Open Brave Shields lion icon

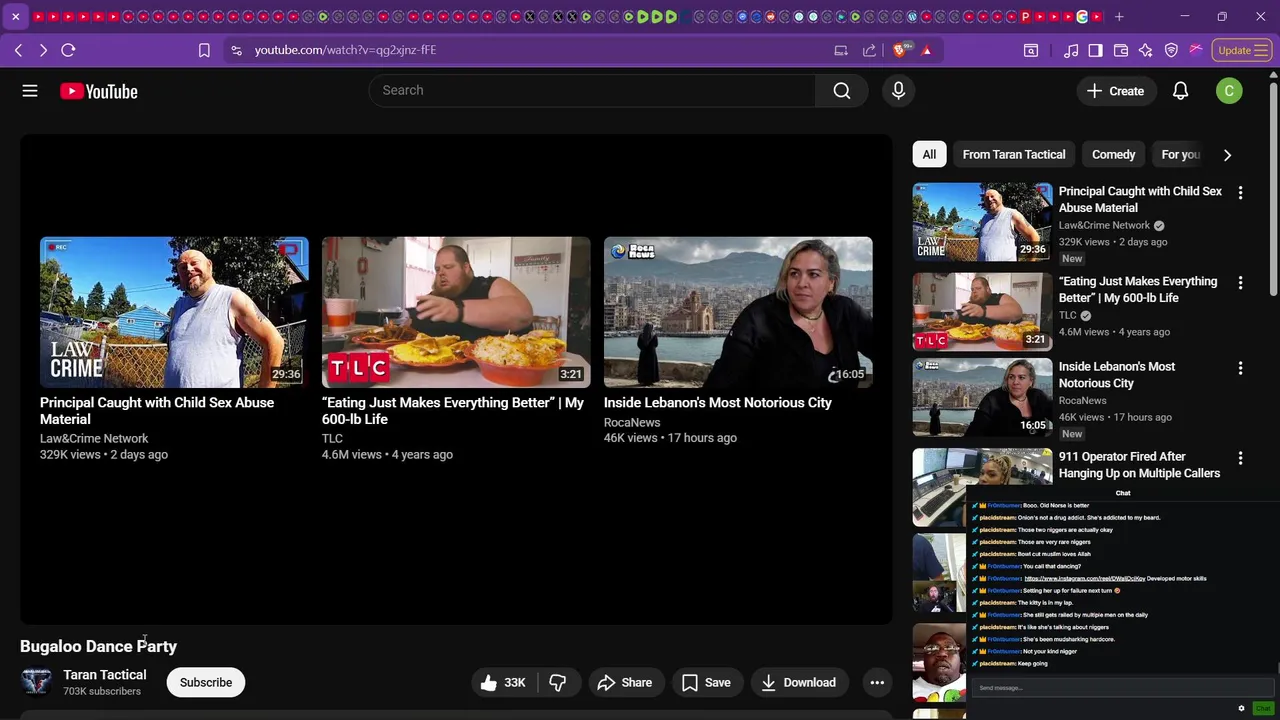tap(899, 50)
